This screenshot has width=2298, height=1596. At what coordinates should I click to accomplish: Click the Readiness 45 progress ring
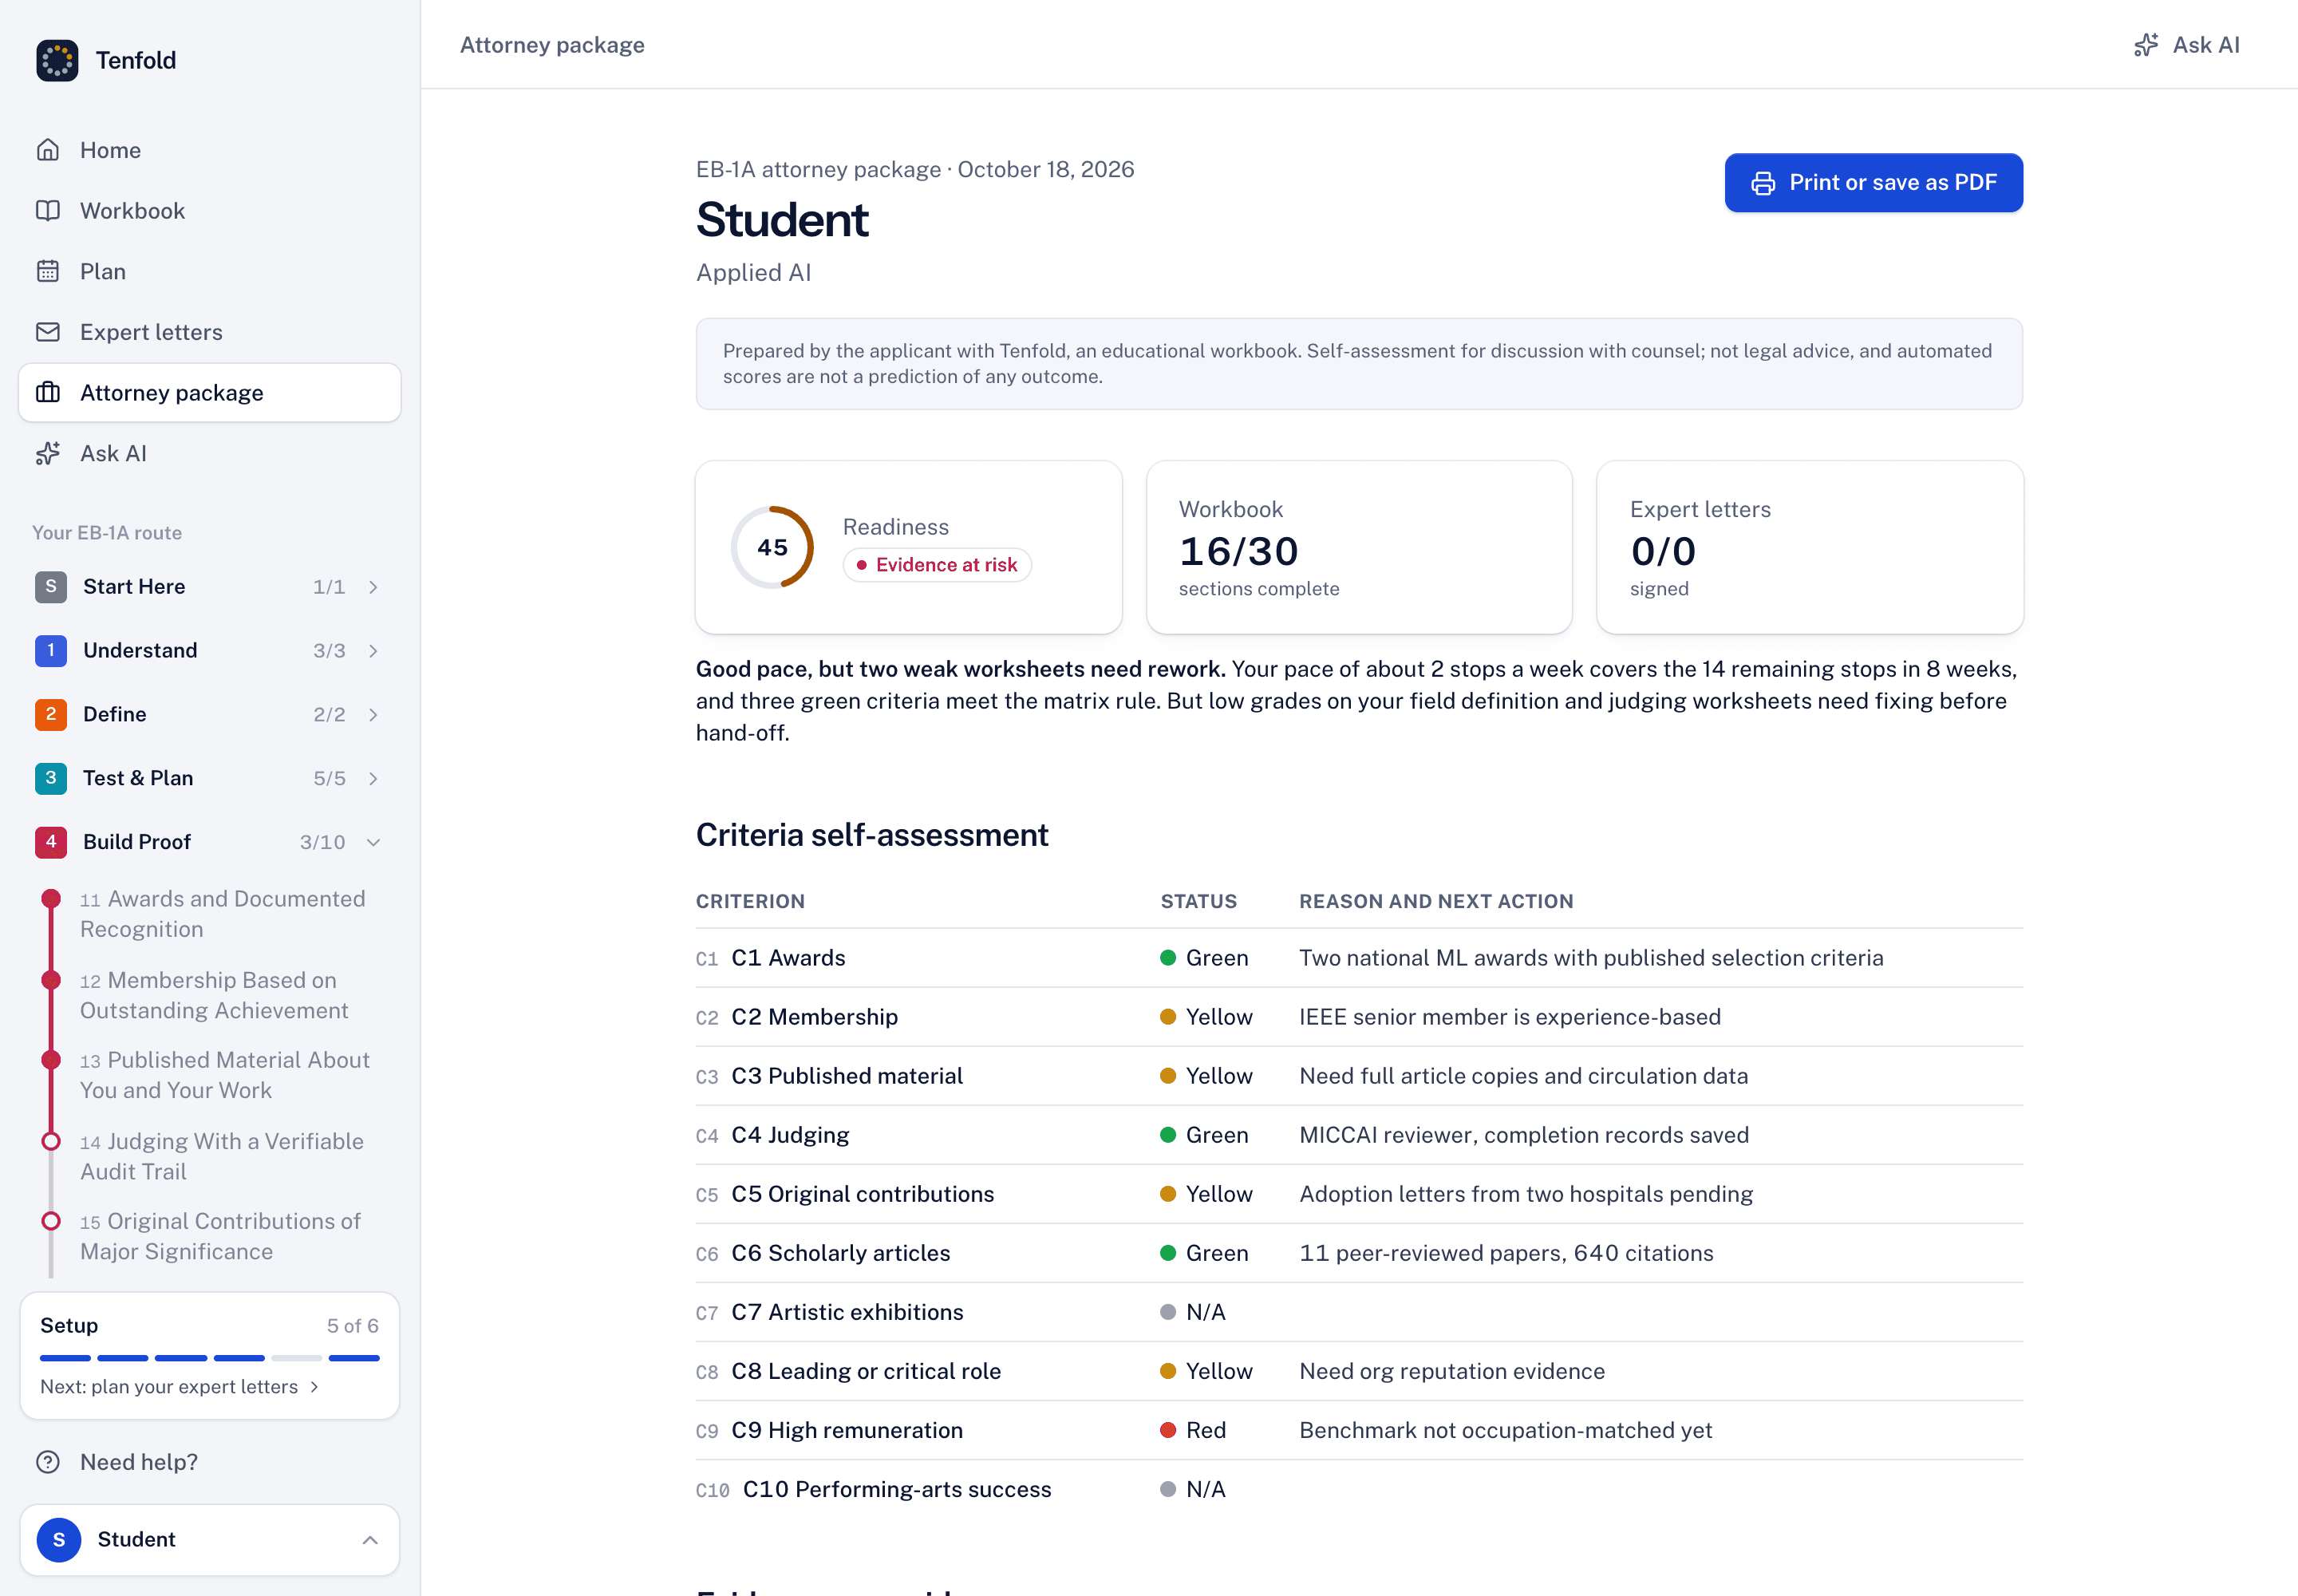click(x=772, y=547)
